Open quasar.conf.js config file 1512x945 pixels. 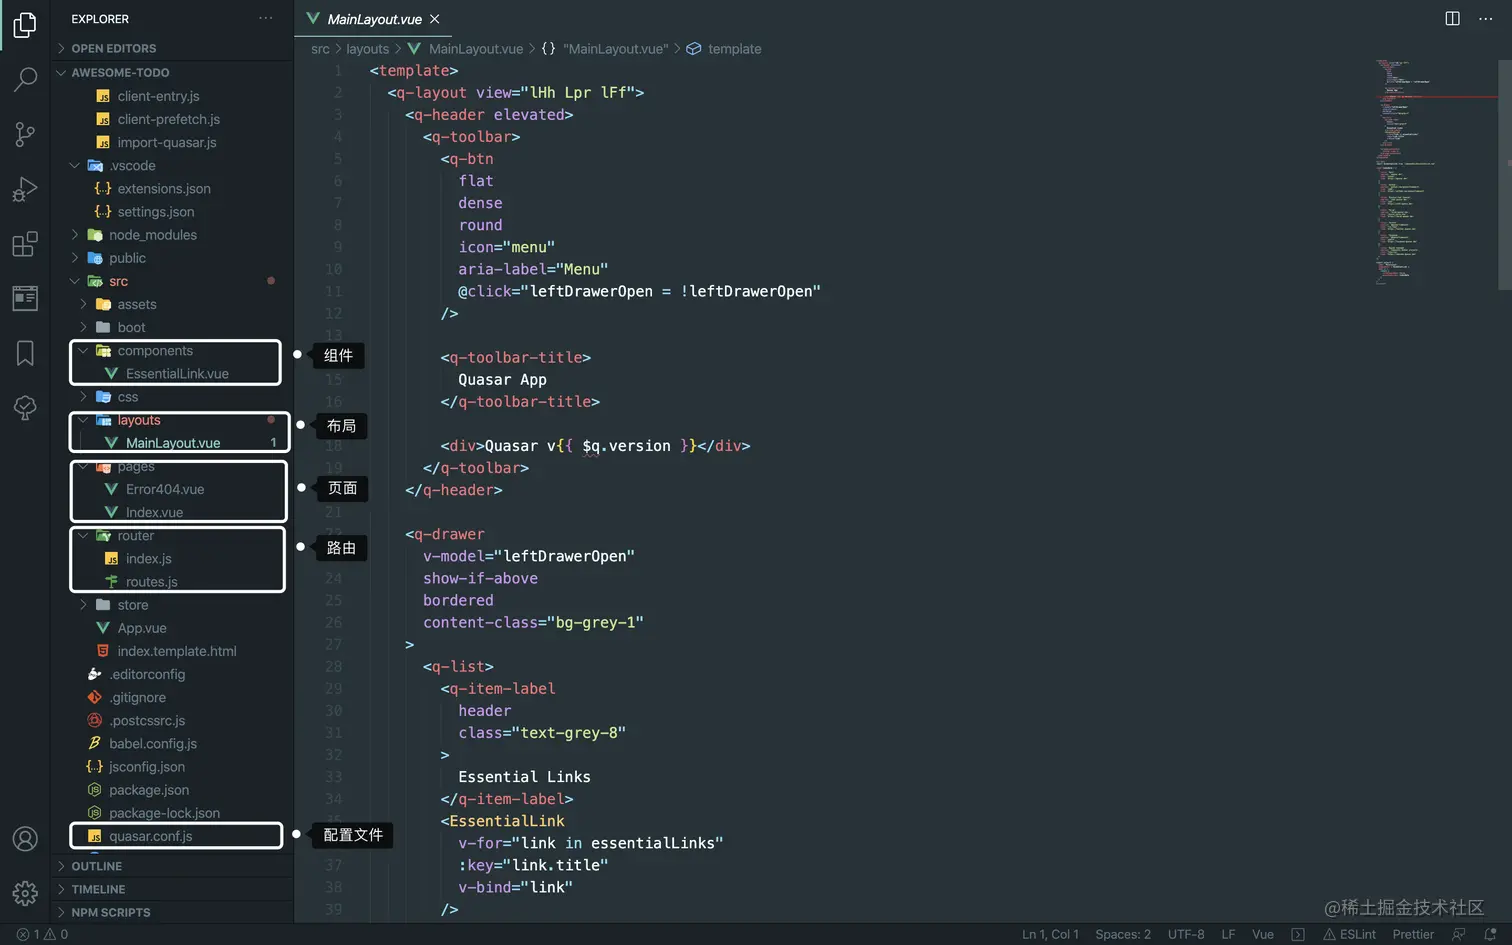172,836
